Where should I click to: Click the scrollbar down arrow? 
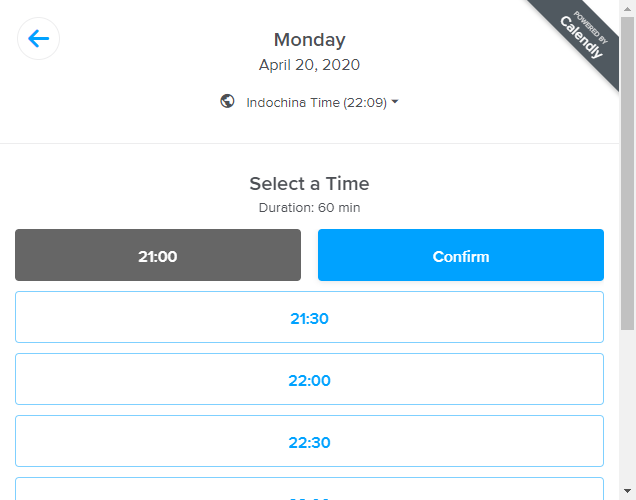point(627,492)
